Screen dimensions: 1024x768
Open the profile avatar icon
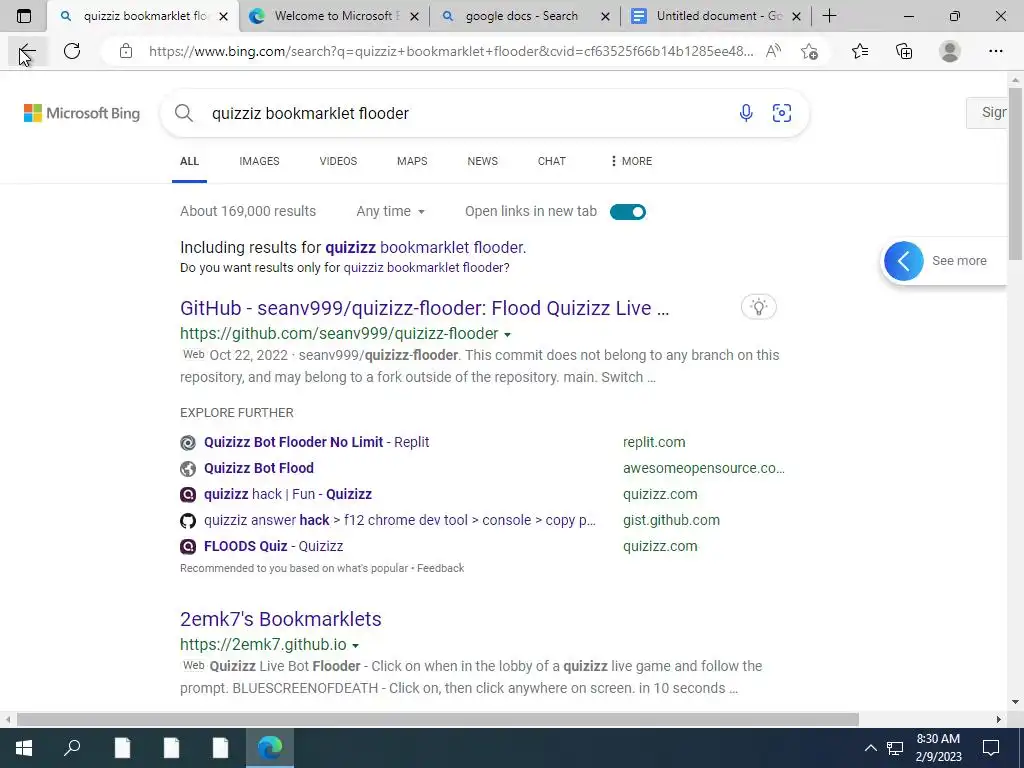pos(950,51)
